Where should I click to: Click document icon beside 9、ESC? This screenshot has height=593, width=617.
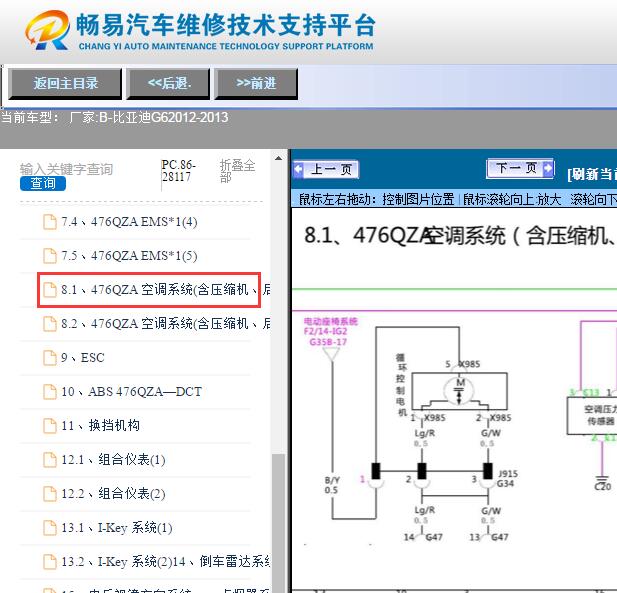coord(50,358)
